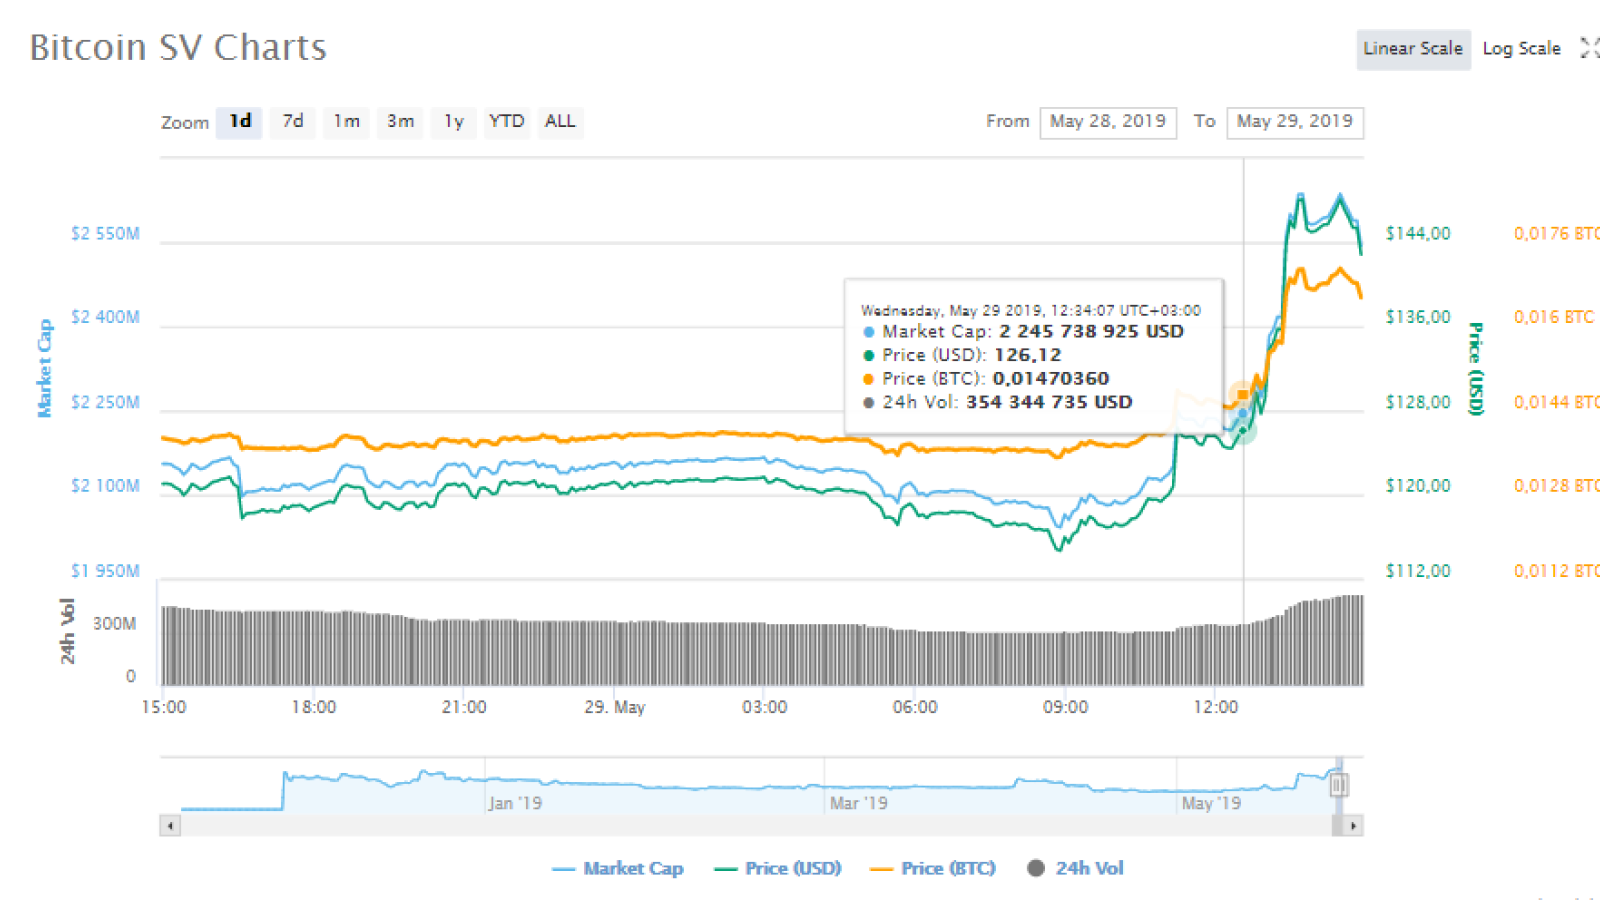Click the 300M volume axis label
This screenshot has height=900, width=1600.
[x=114, y=624]
